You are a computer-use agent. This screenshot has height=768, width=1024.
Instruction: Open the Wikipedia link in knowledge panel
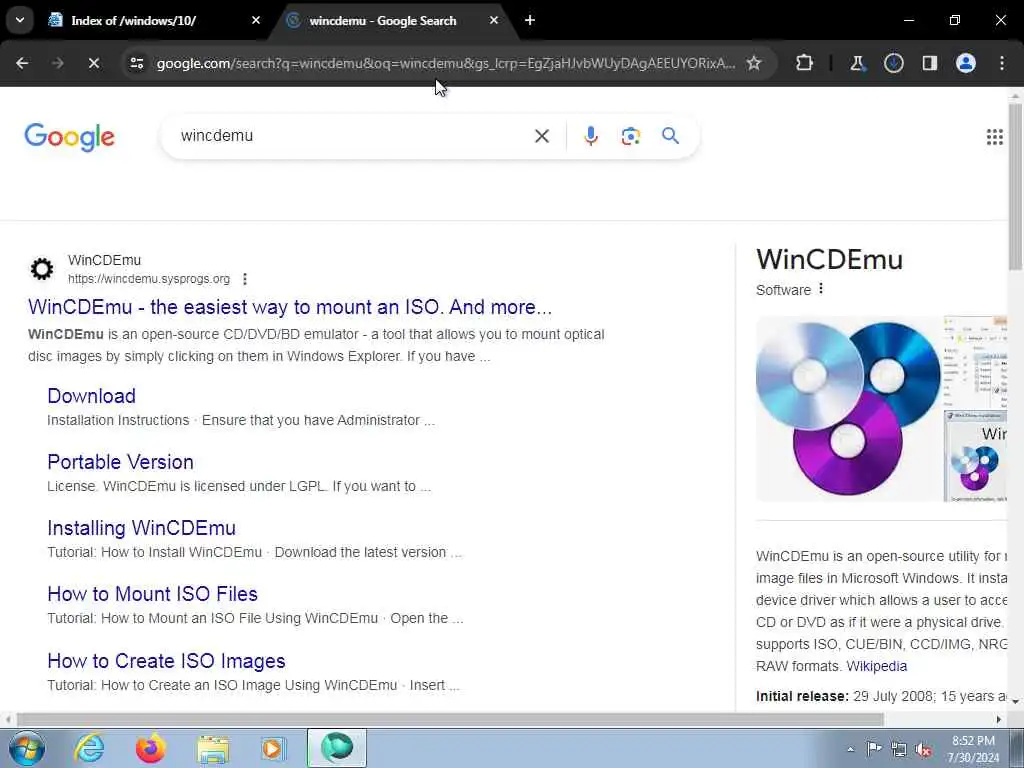(876, 666)
